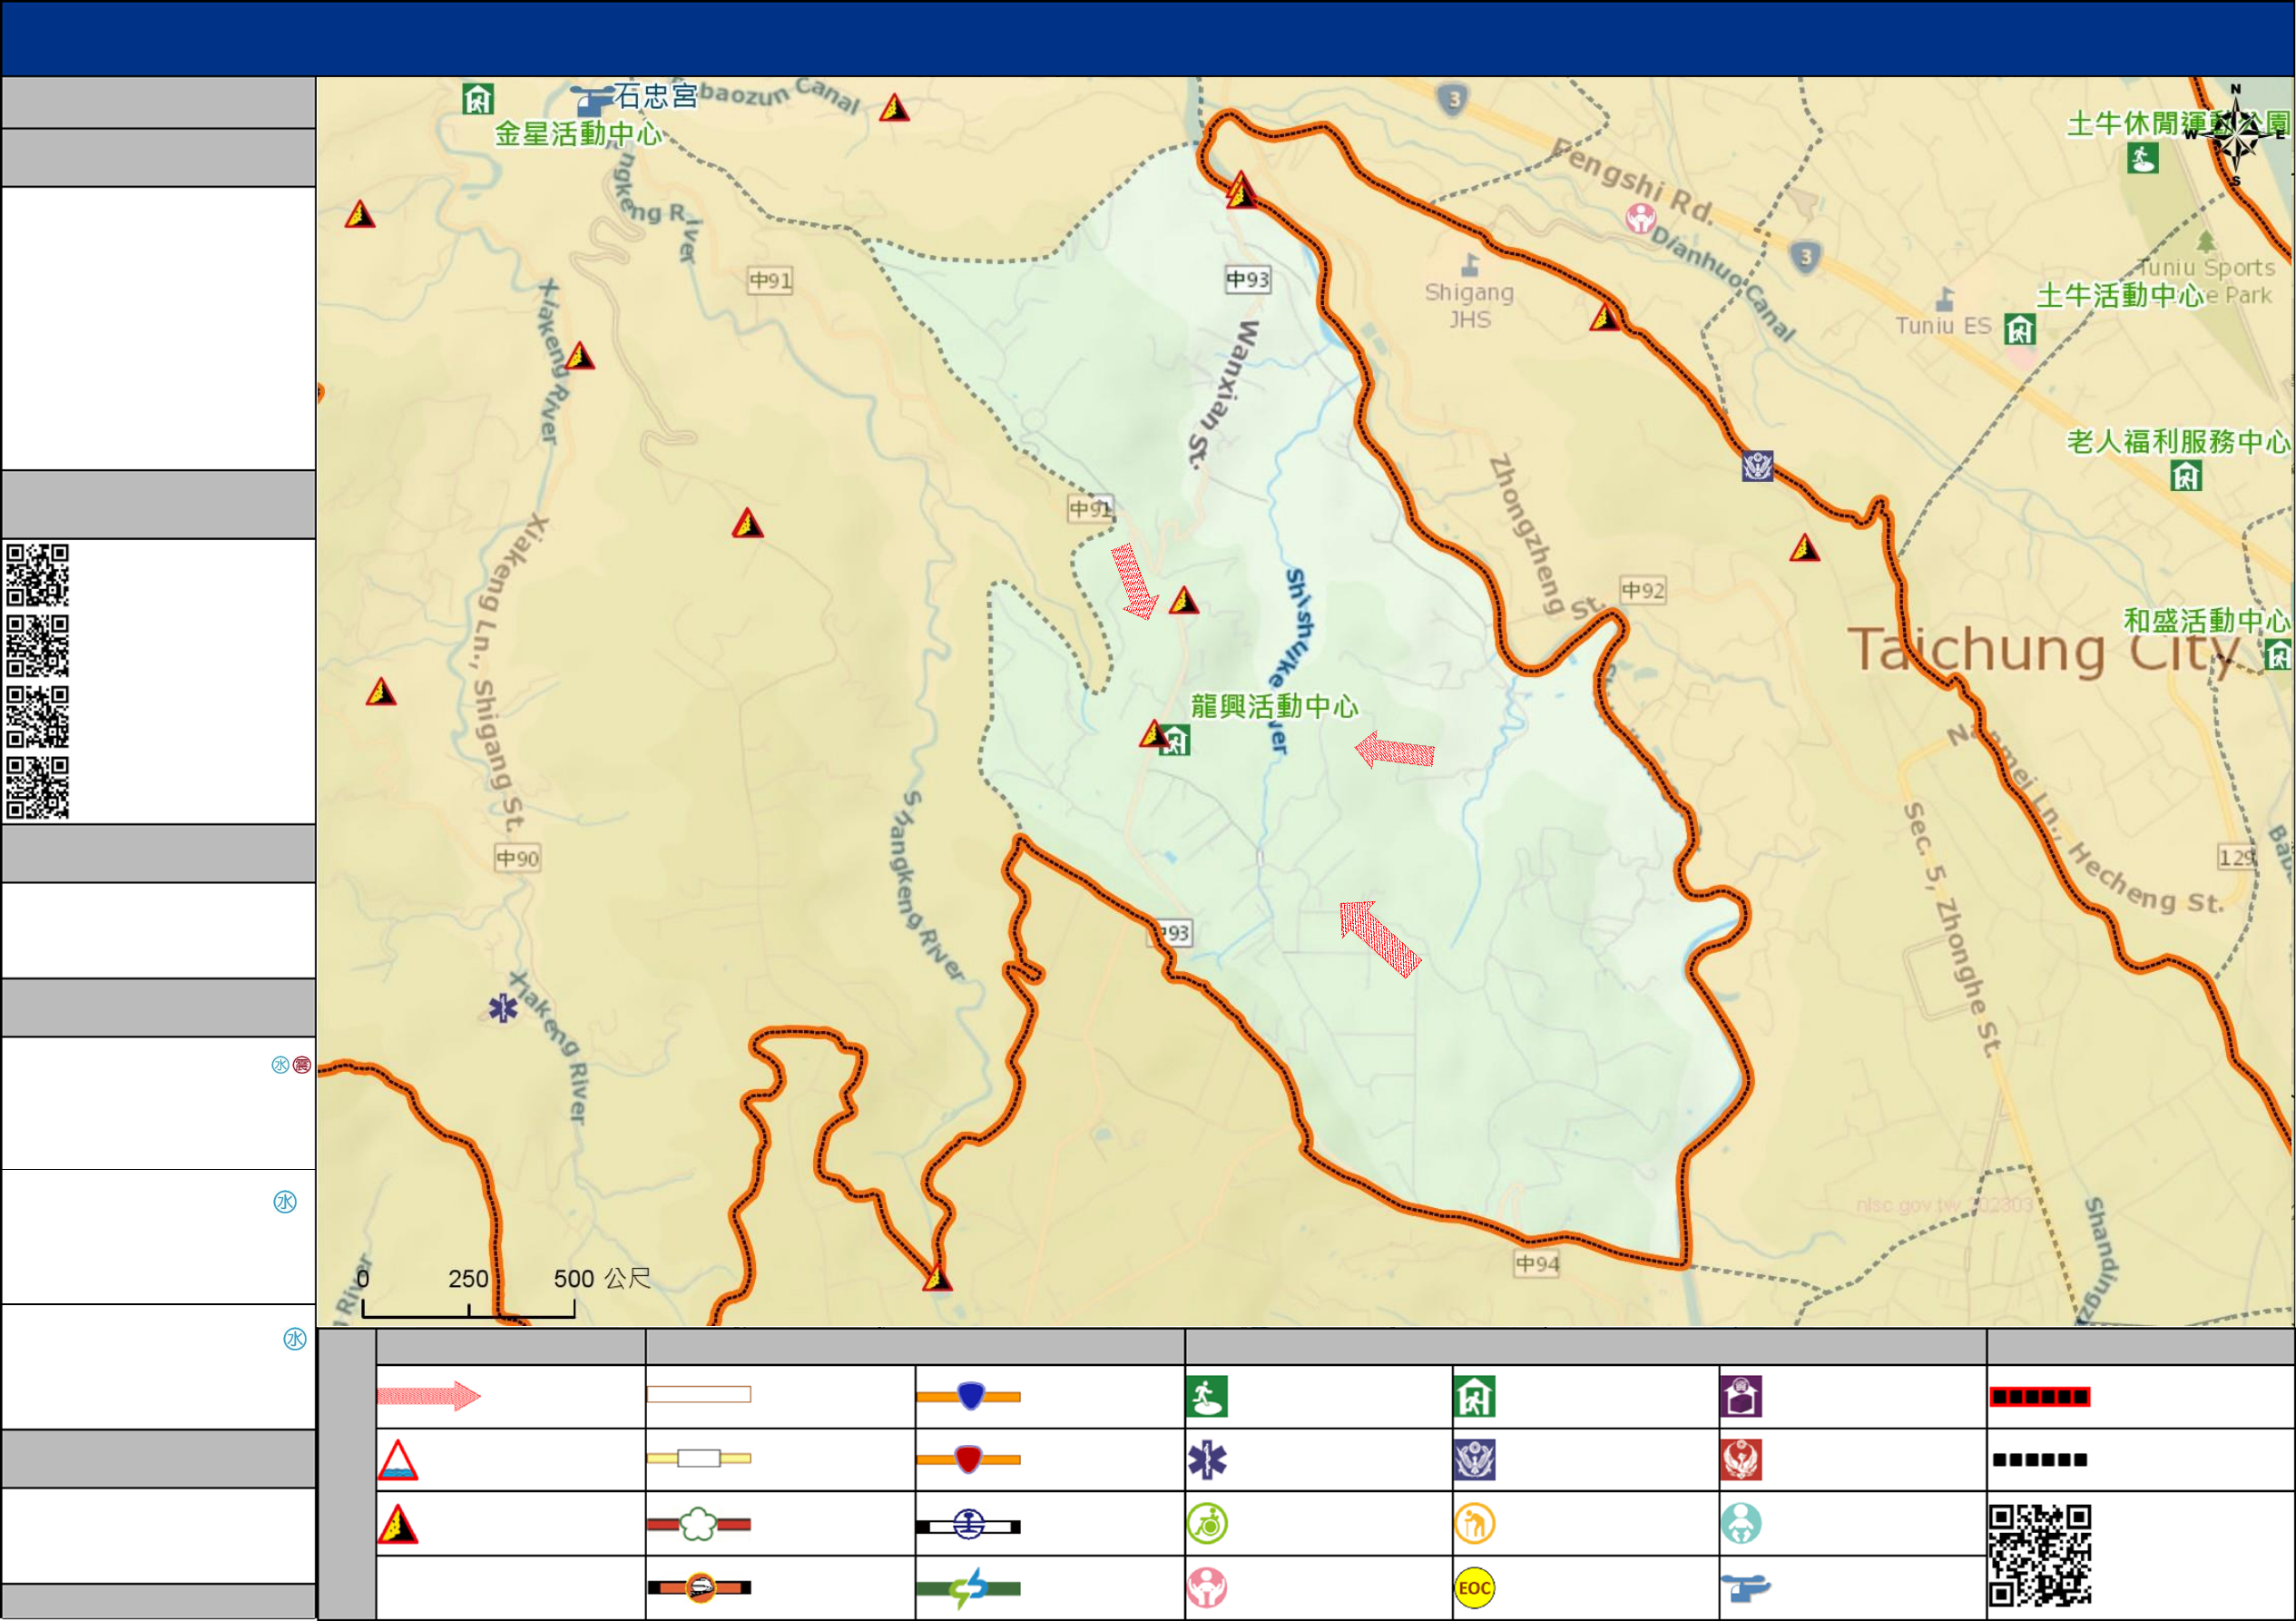Click the police badge icon on the map
Viewport: 2296px width, 1621px height.
1757,466
